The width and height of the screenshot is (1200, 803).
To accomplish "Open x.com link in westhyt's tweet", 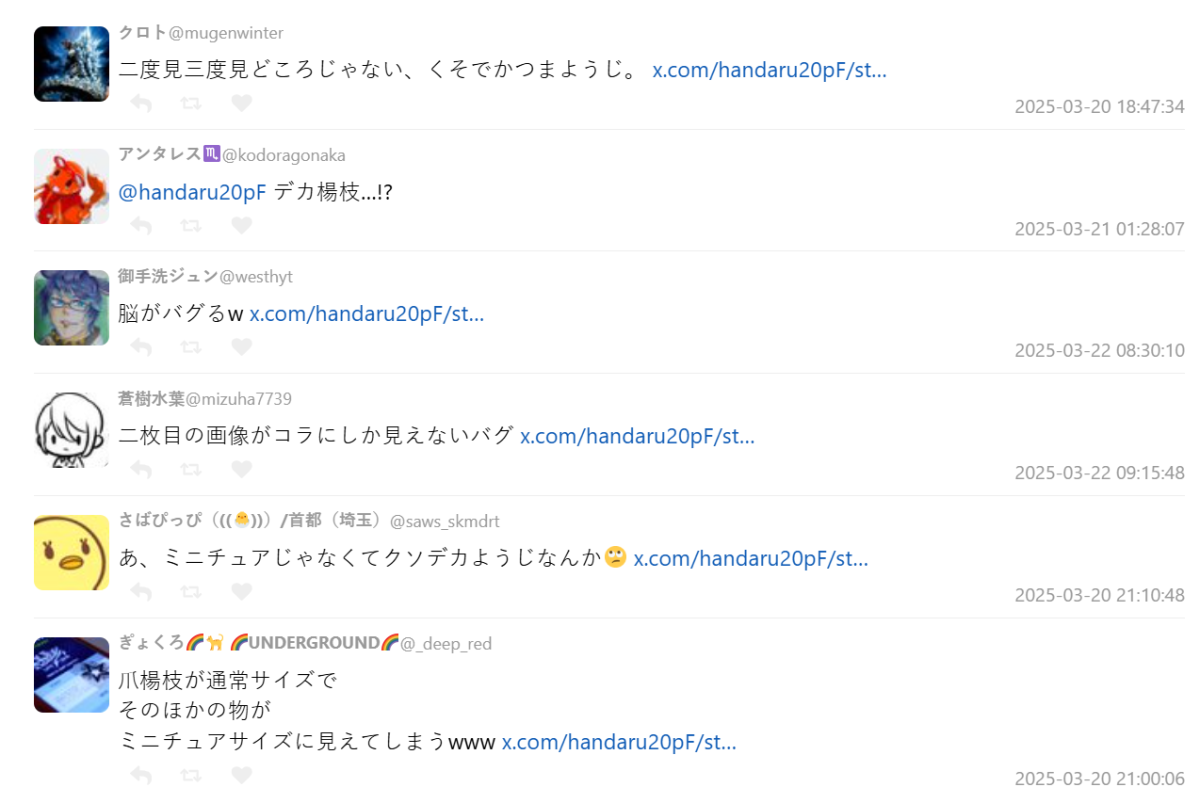I will tap(366, 314).
